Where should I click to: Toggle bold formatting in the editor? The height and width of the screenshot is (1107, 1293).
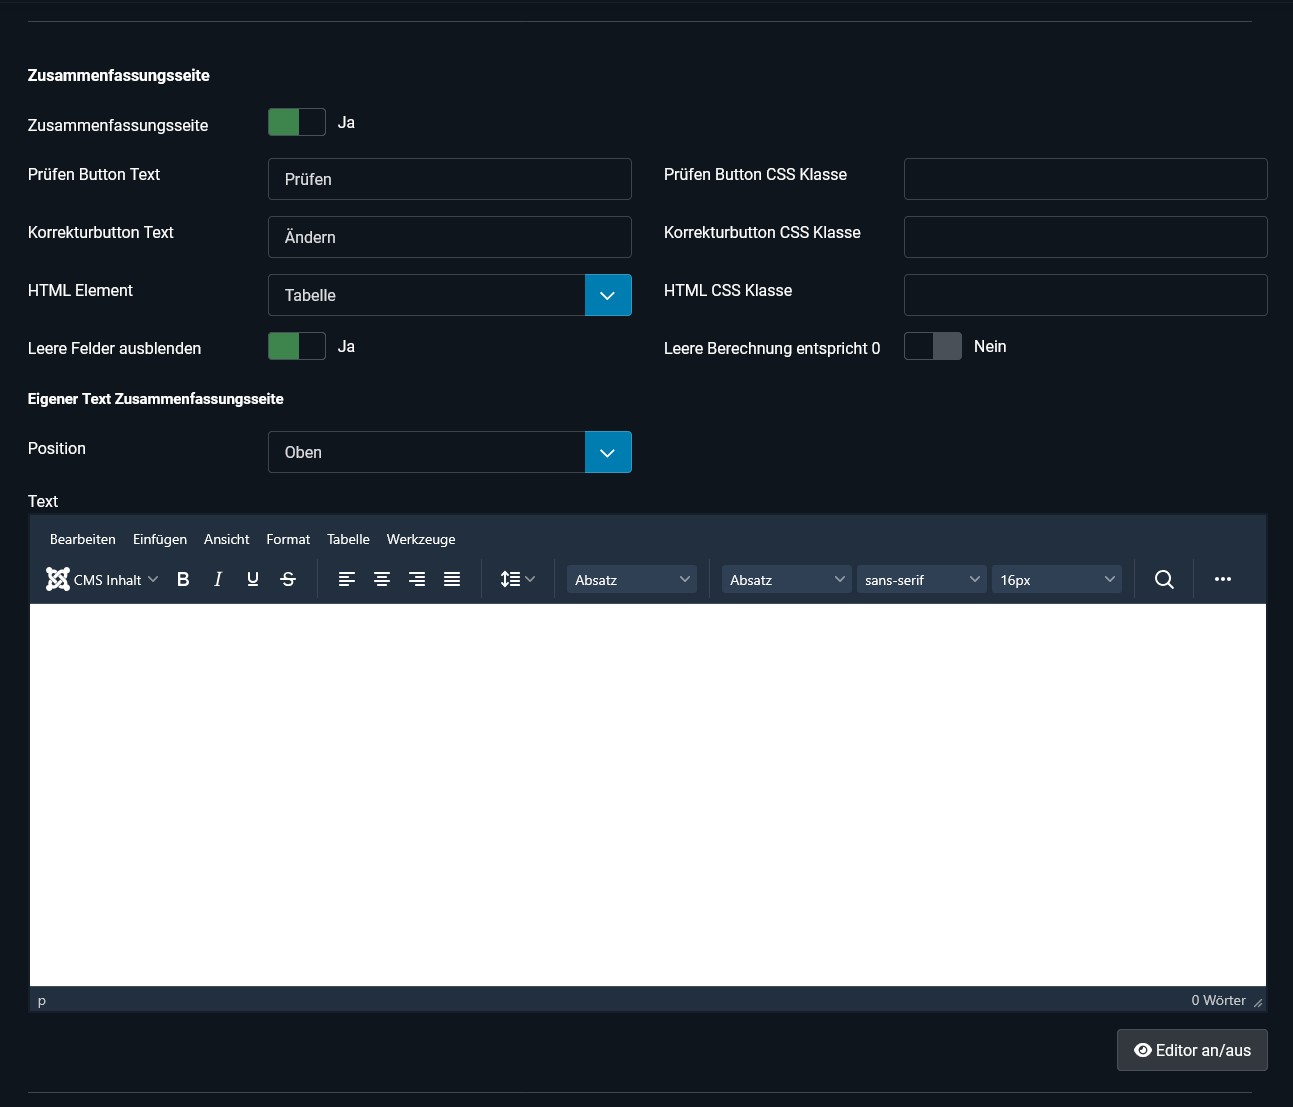click(183, 579)
